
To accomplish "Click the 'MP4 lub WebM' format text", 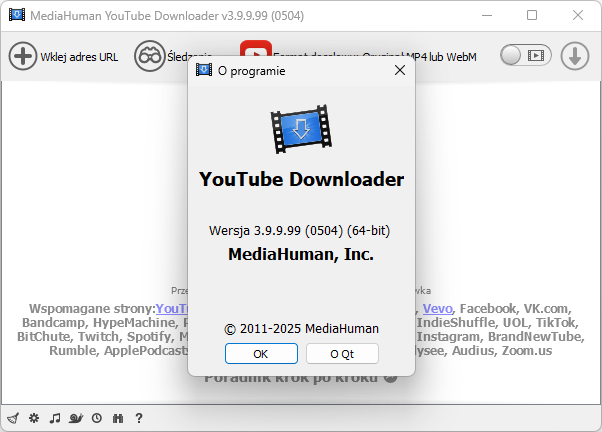I will [442, 57].
